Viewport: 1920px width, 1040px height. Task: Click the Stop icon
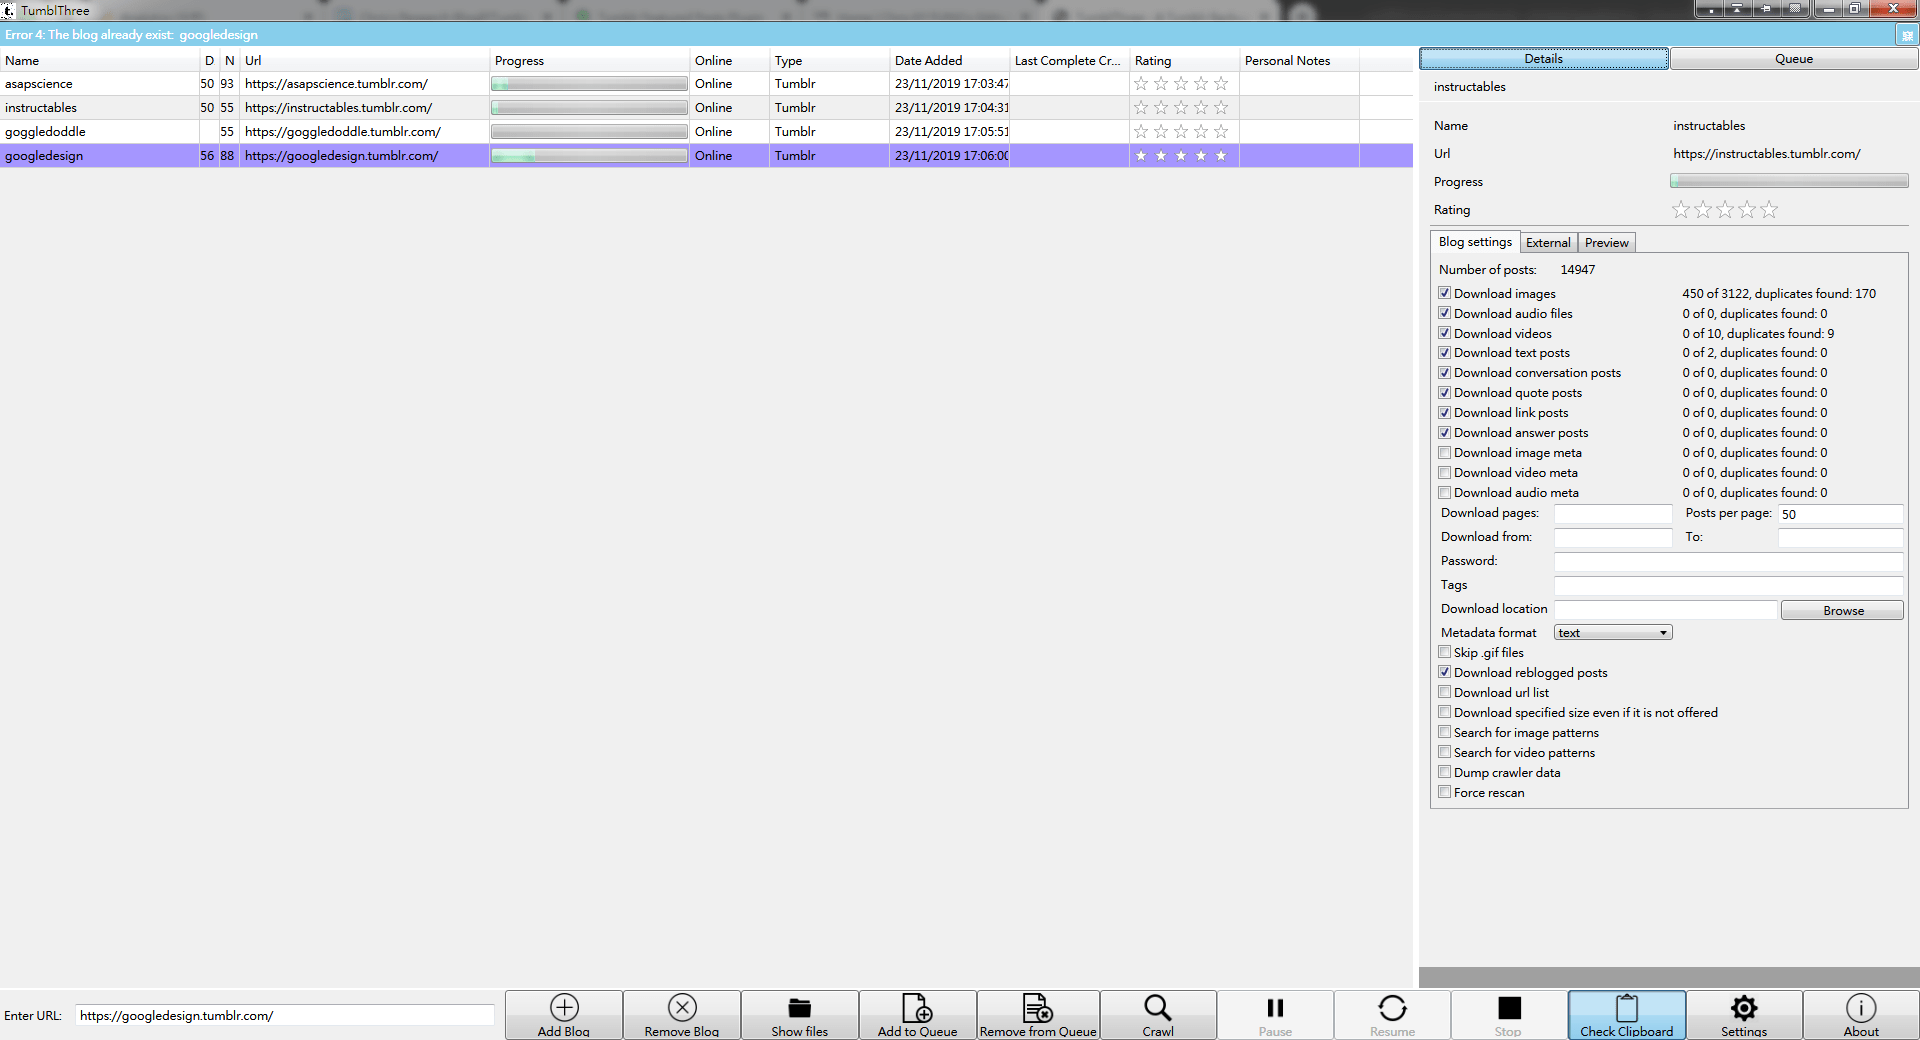(1509, 1007)
